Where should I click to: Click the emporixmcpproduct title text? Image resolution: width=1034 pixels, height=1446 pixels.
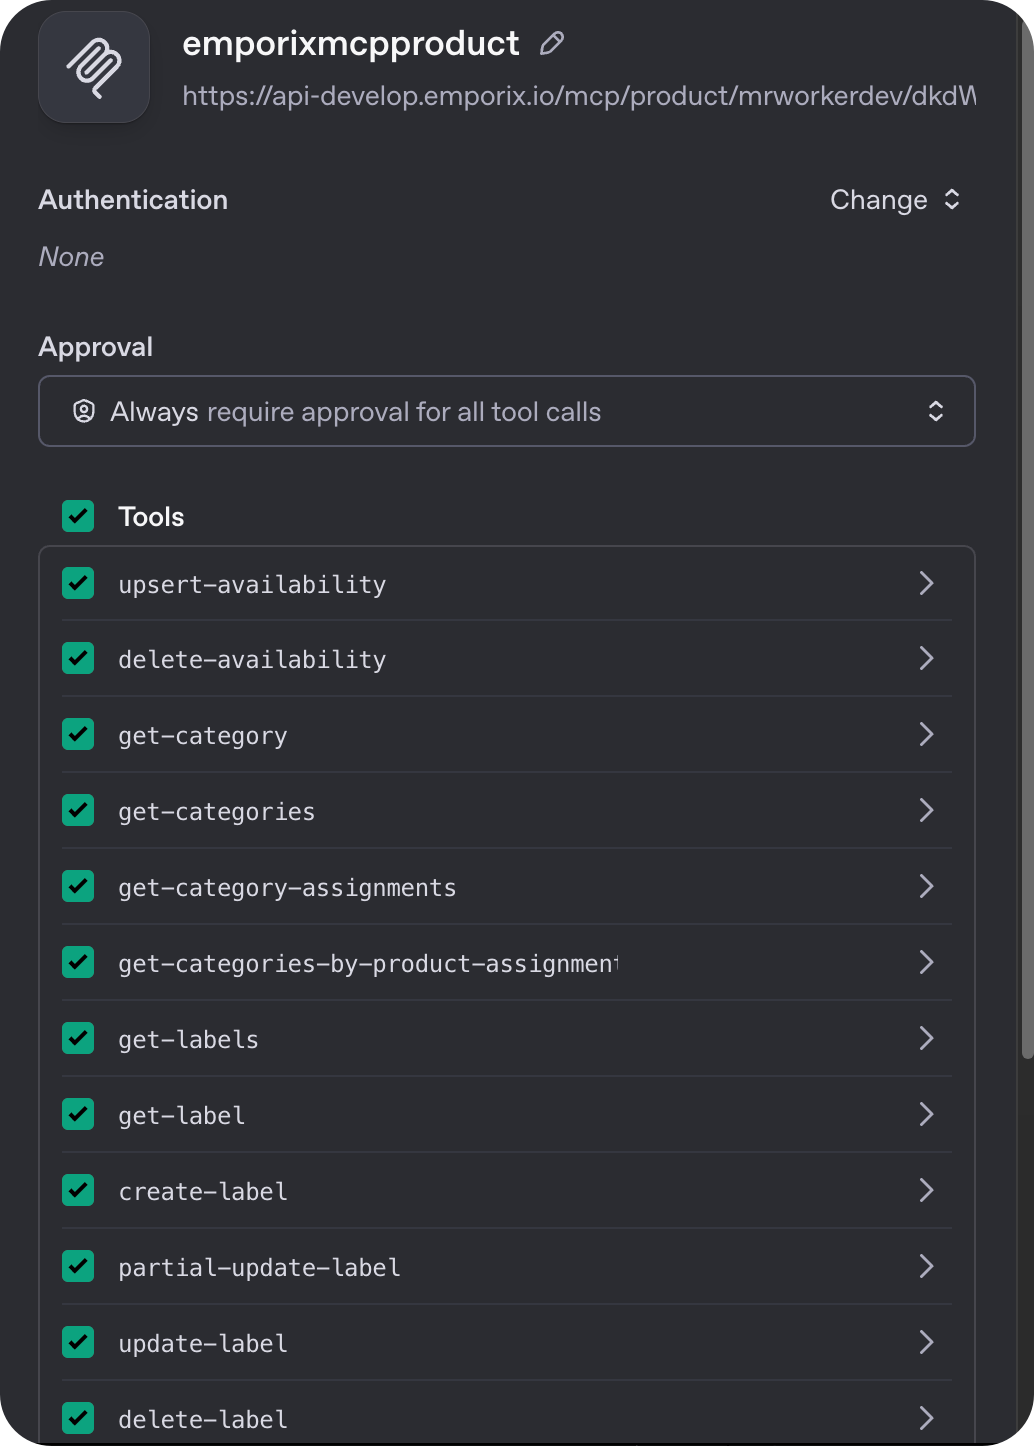(351, 44)
